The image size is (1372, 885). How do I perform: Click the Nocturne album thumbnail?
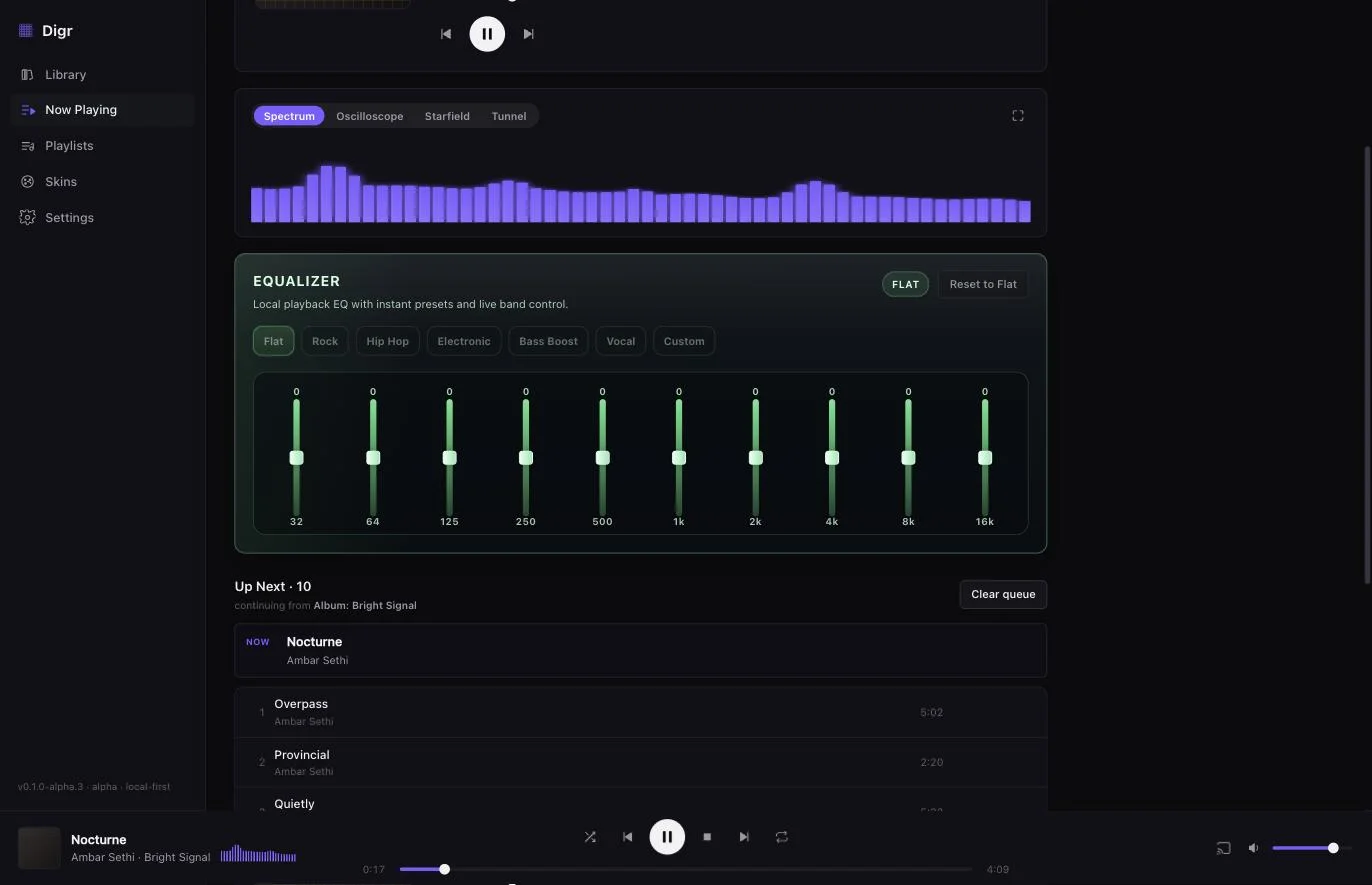pyautogui.click(x=39, y=848)
